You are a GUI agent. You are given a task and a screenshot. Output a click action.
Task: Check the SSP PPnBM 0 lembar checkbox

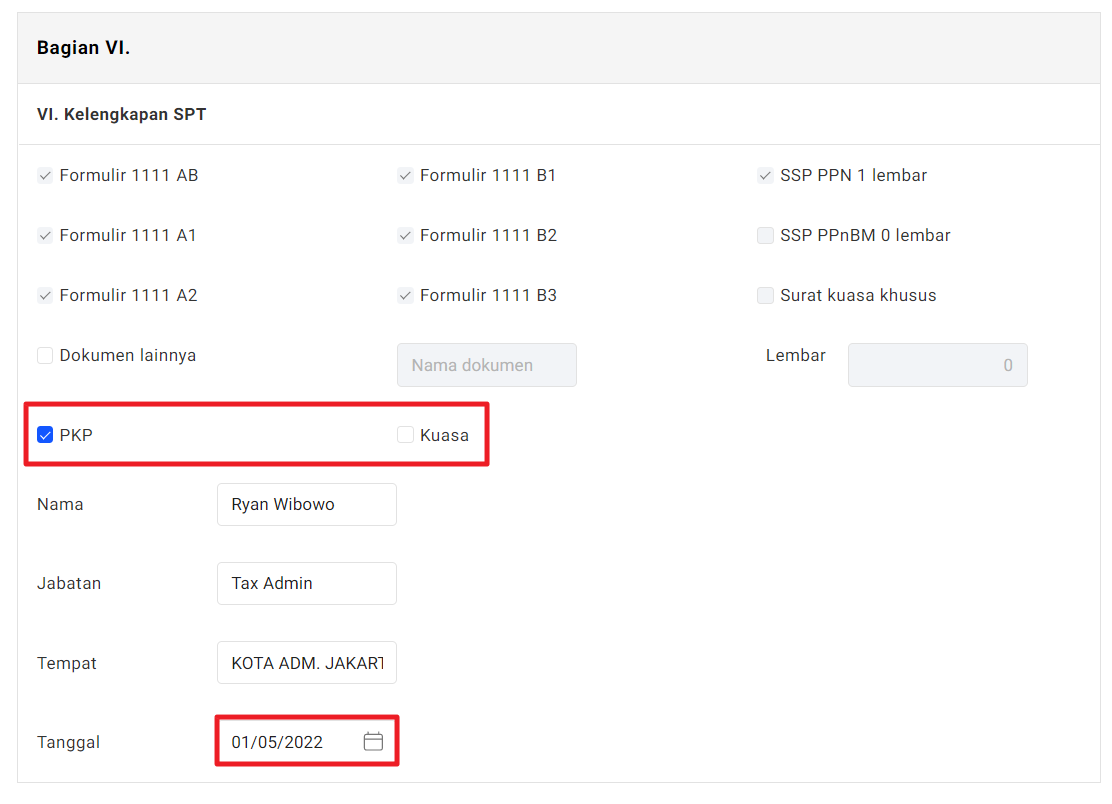click(x=765, y=236)
